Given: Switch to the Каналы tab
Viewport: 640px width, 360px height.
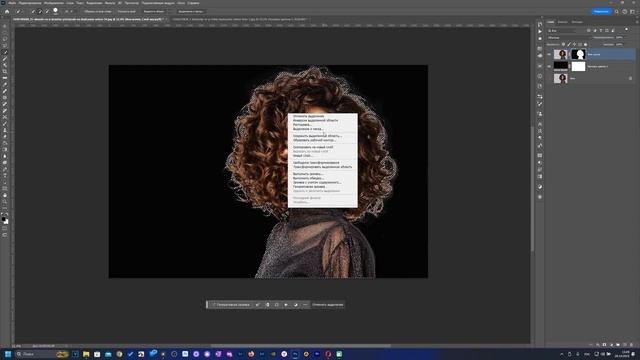Looking at the screenshot, I should (x=563, y=22).
